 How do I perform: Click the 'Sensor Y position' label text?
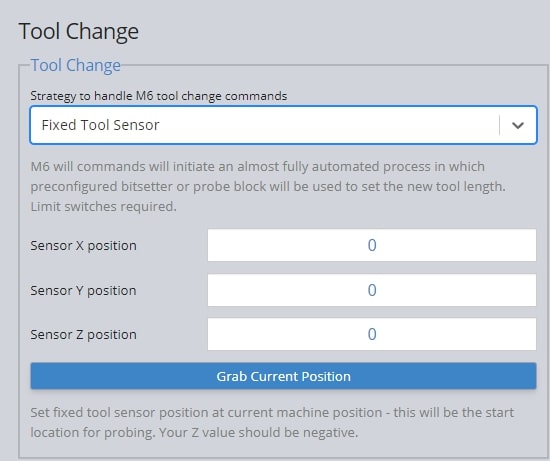click(x=83, y=290)
